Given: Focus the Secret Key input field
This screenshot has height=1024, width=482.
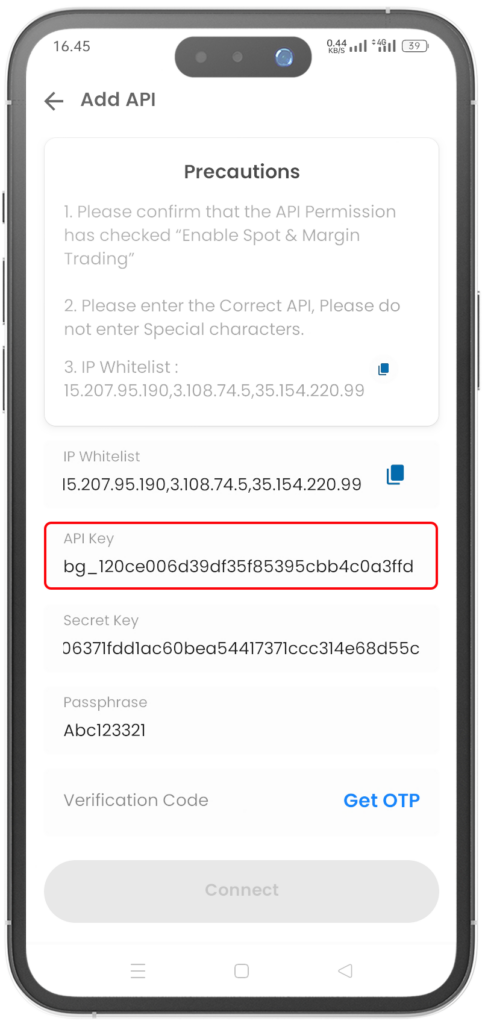Looking at the screenshot, I should pos(241,637).
